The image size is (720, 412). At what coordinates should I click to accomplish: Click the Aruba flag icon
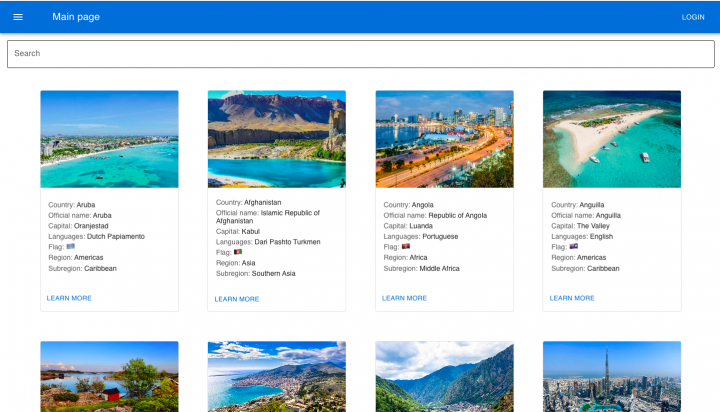coord(71,247)
